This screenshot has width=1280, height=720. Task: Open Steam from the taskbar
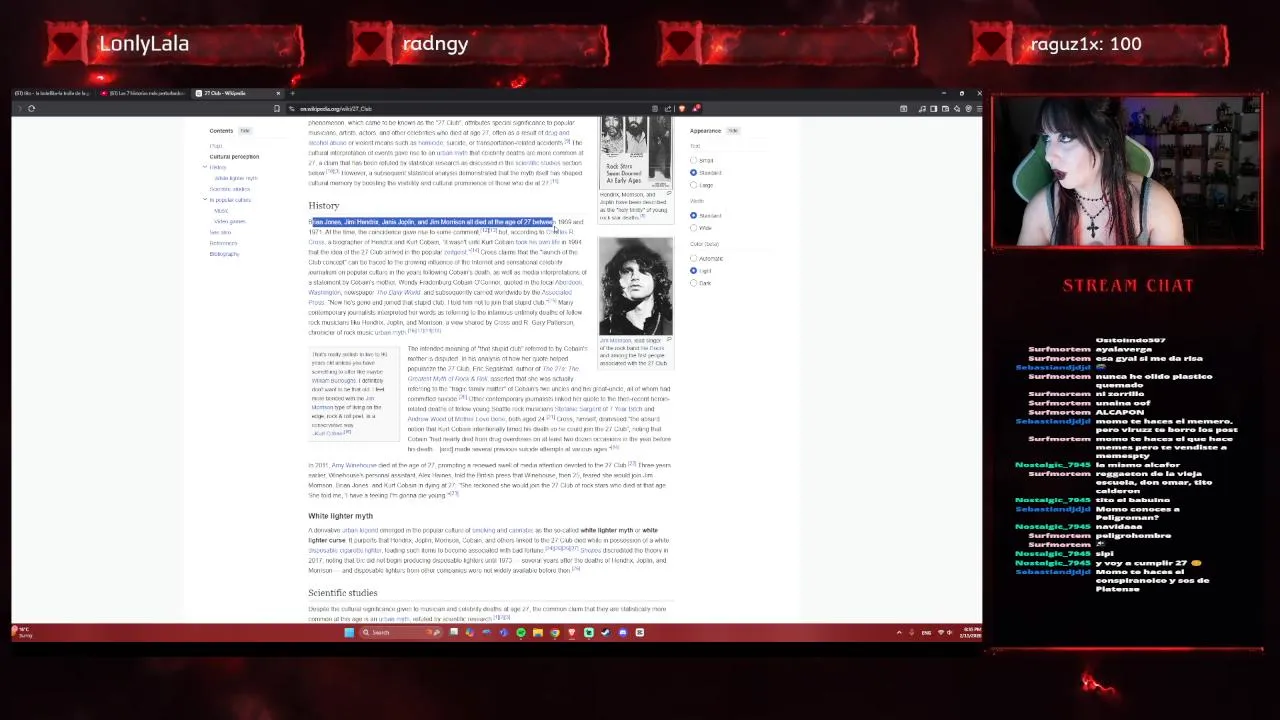[606, 632]
